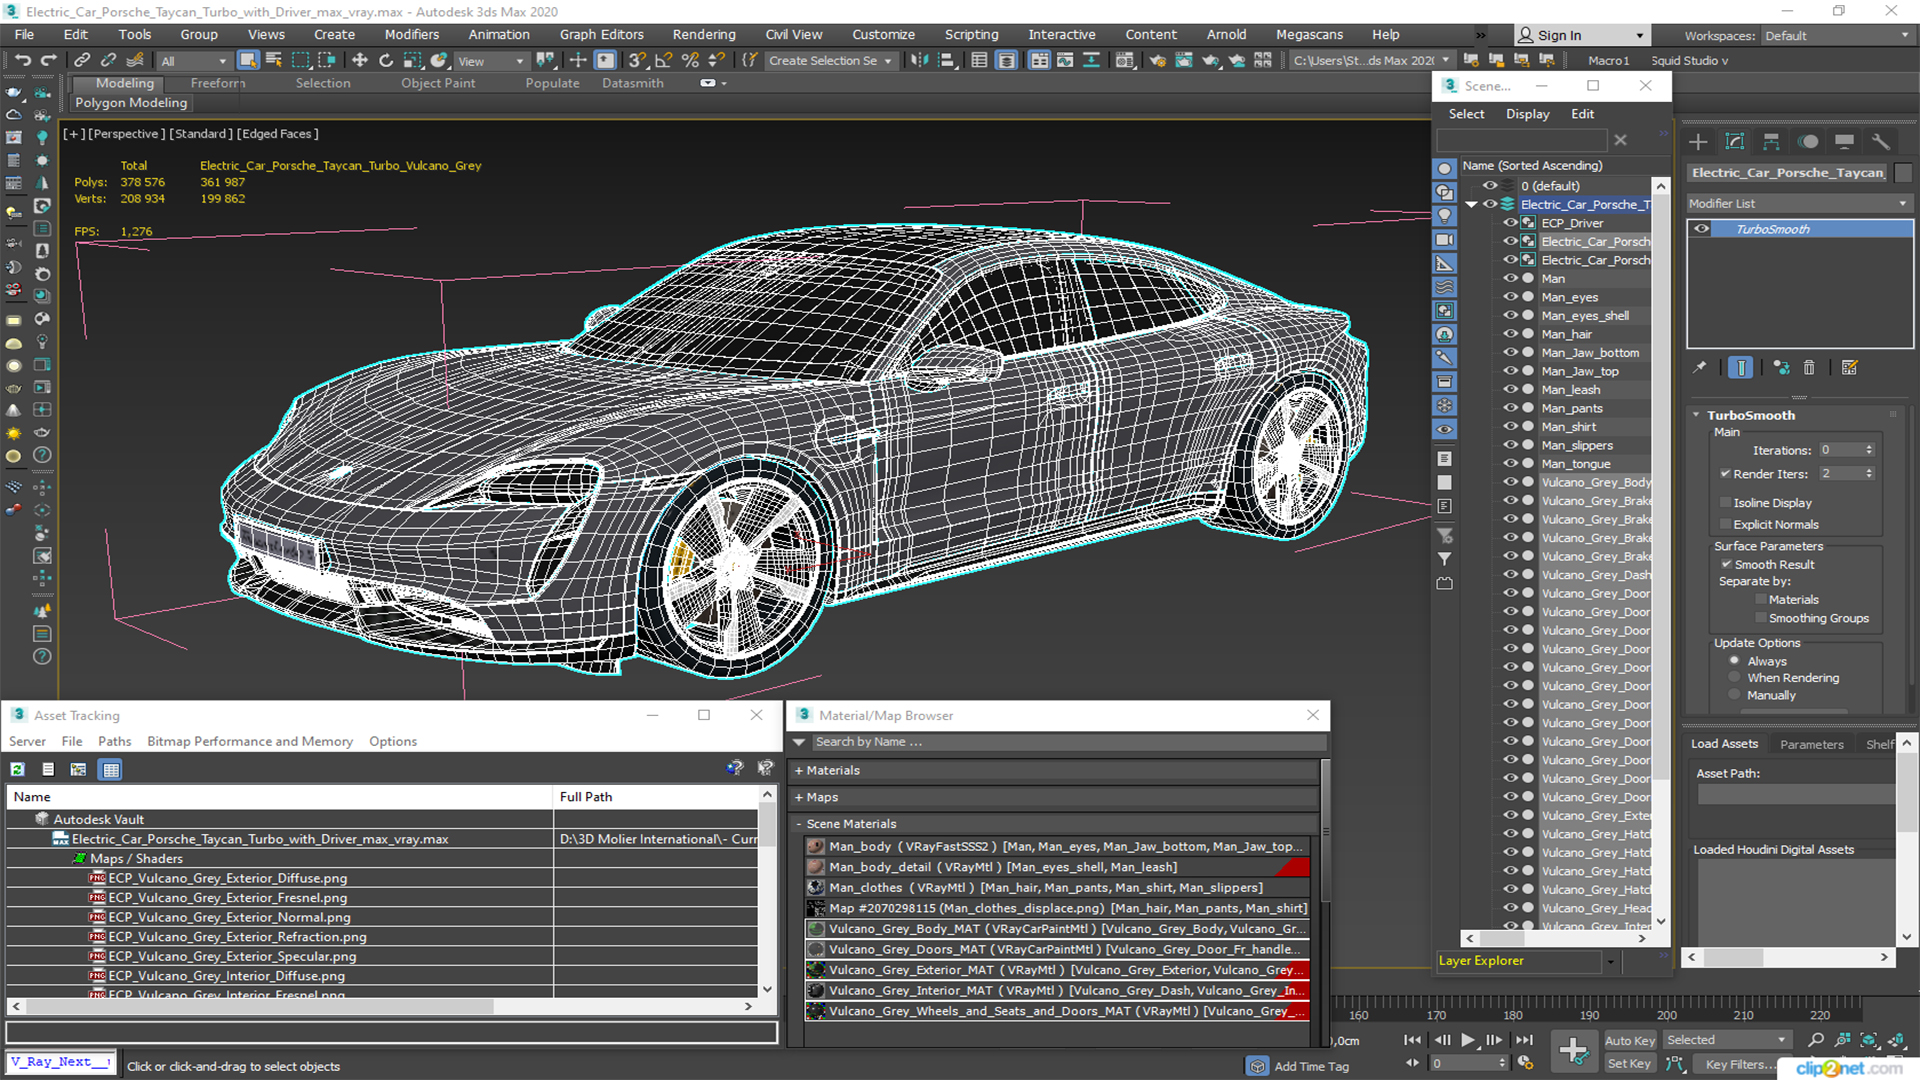
Task: Open Select by Name list icon
Action: (274, 60)
